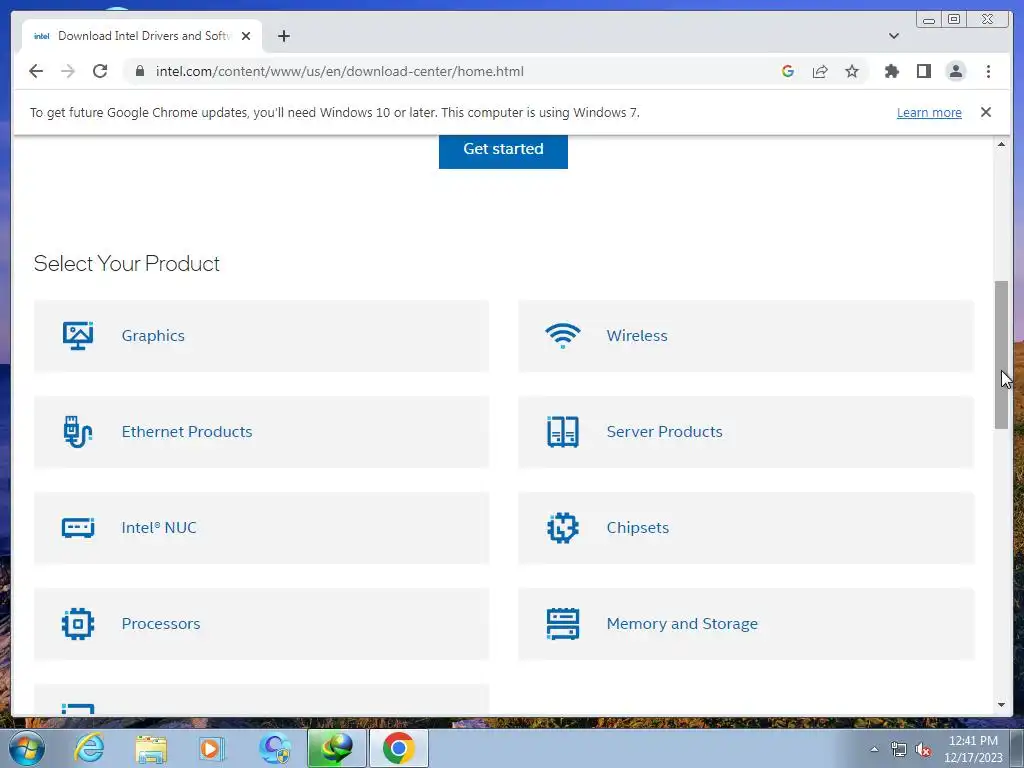Click the page vertical scrollbar thumb
The image size is (1024, 768).
[x=1001, y=355]
